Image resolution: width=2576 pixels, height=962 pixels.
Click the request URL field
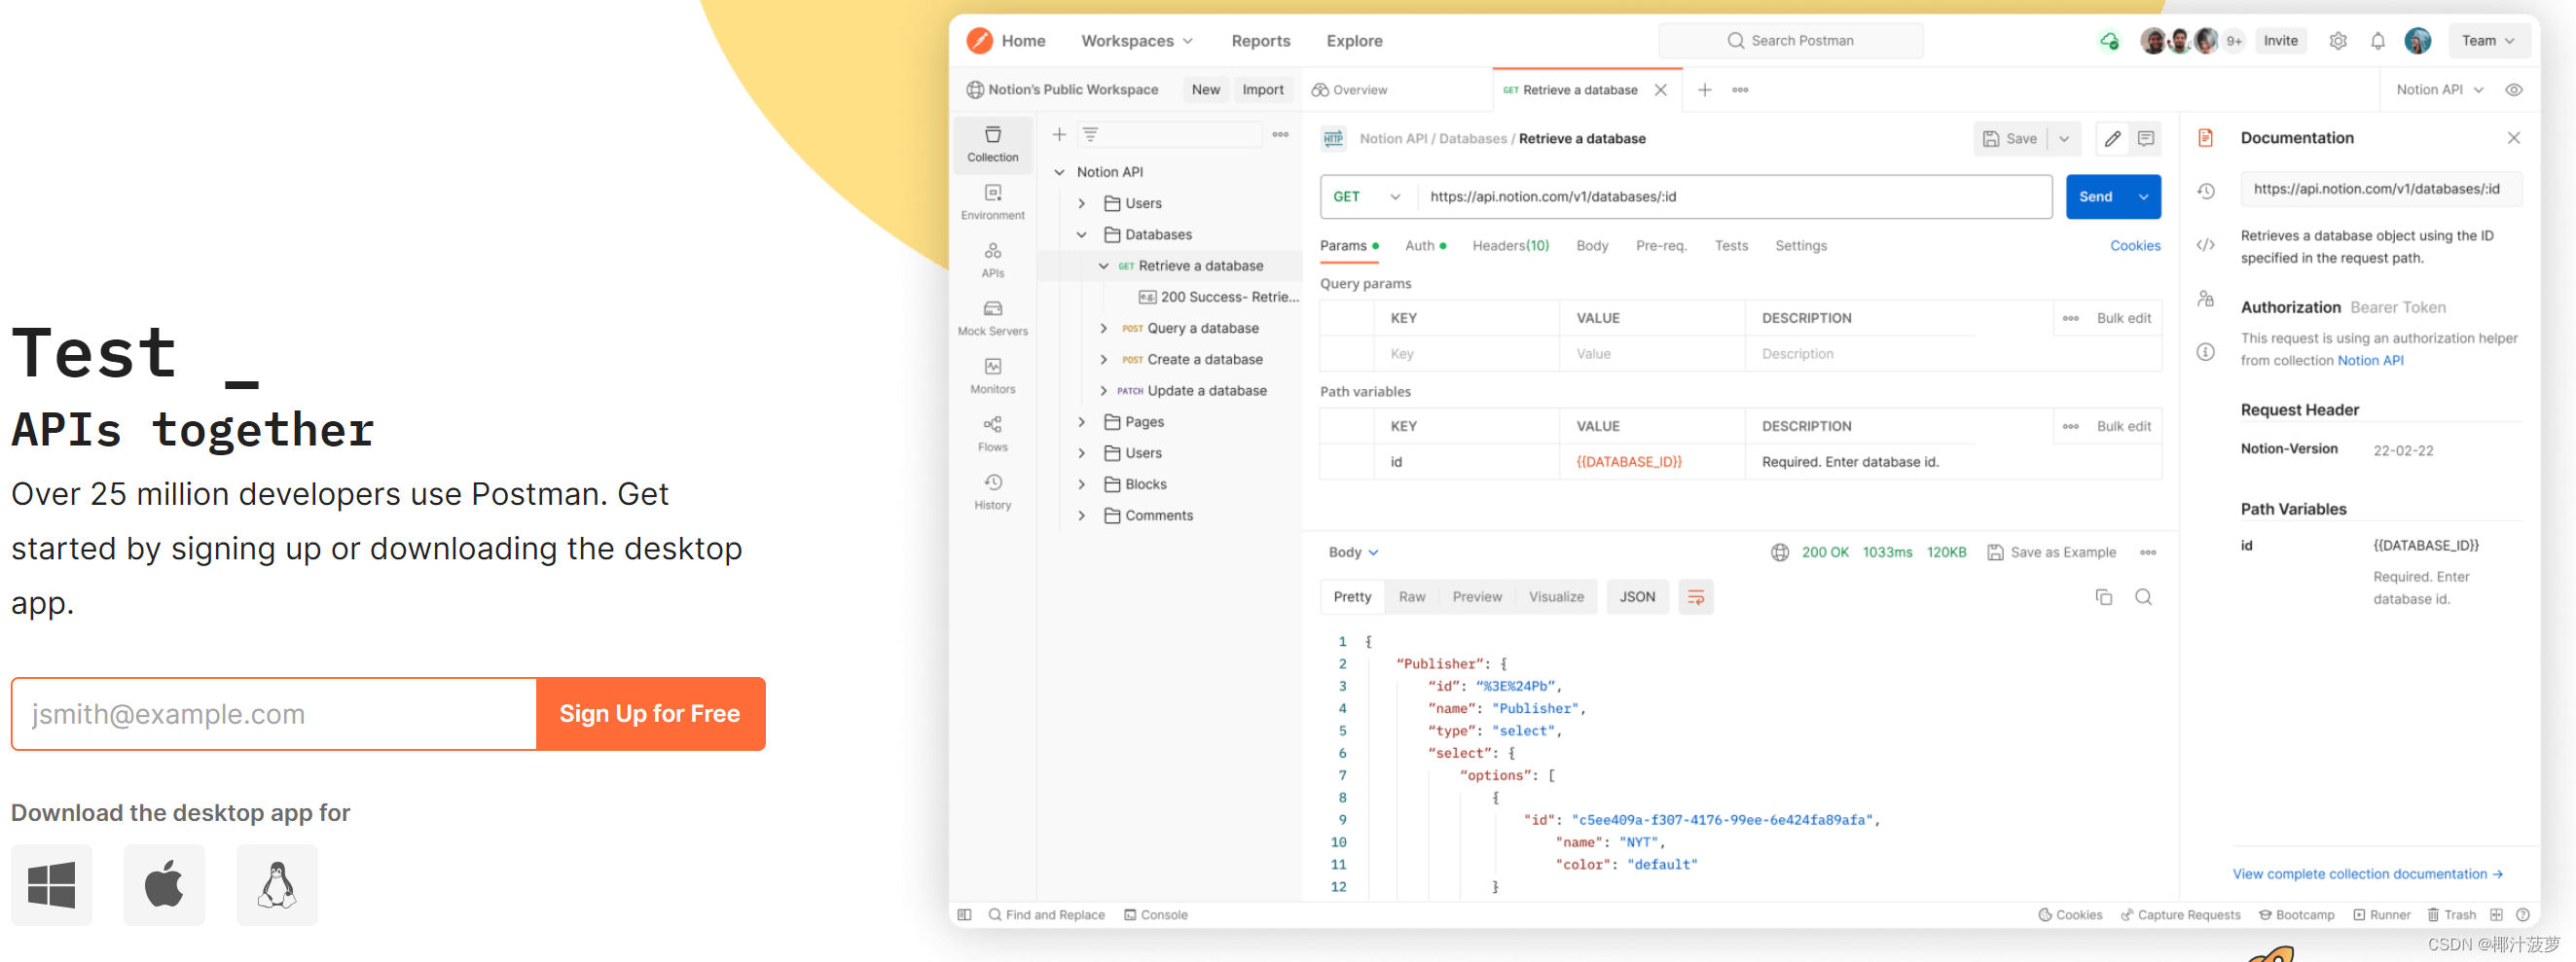point(1734,197)
